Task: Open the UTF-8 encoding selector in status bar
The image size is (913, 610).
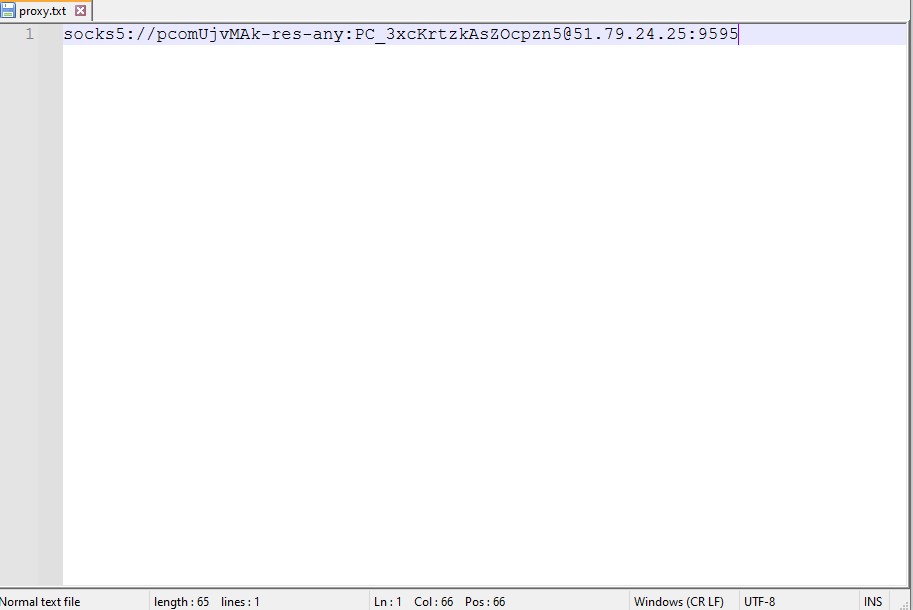Action: point(759,602)
